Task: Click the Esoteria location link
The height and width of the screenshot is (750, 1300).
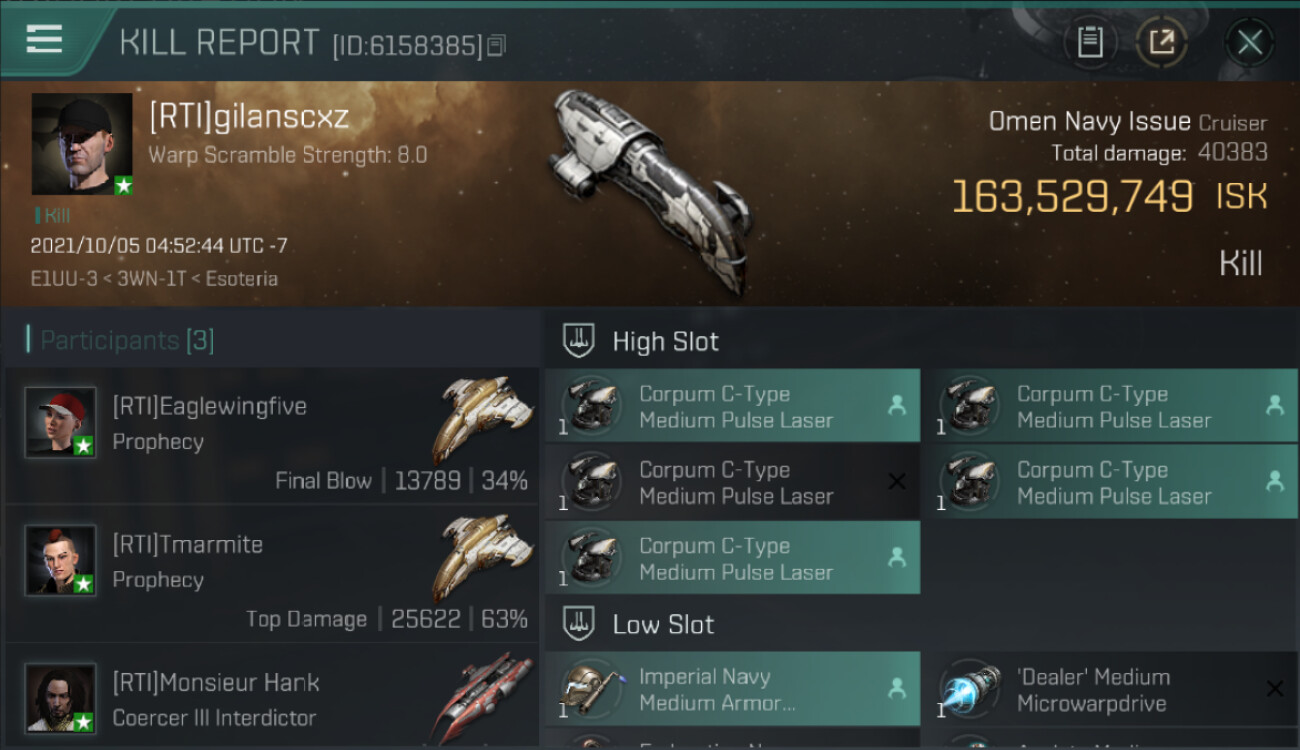Action: 241,278
